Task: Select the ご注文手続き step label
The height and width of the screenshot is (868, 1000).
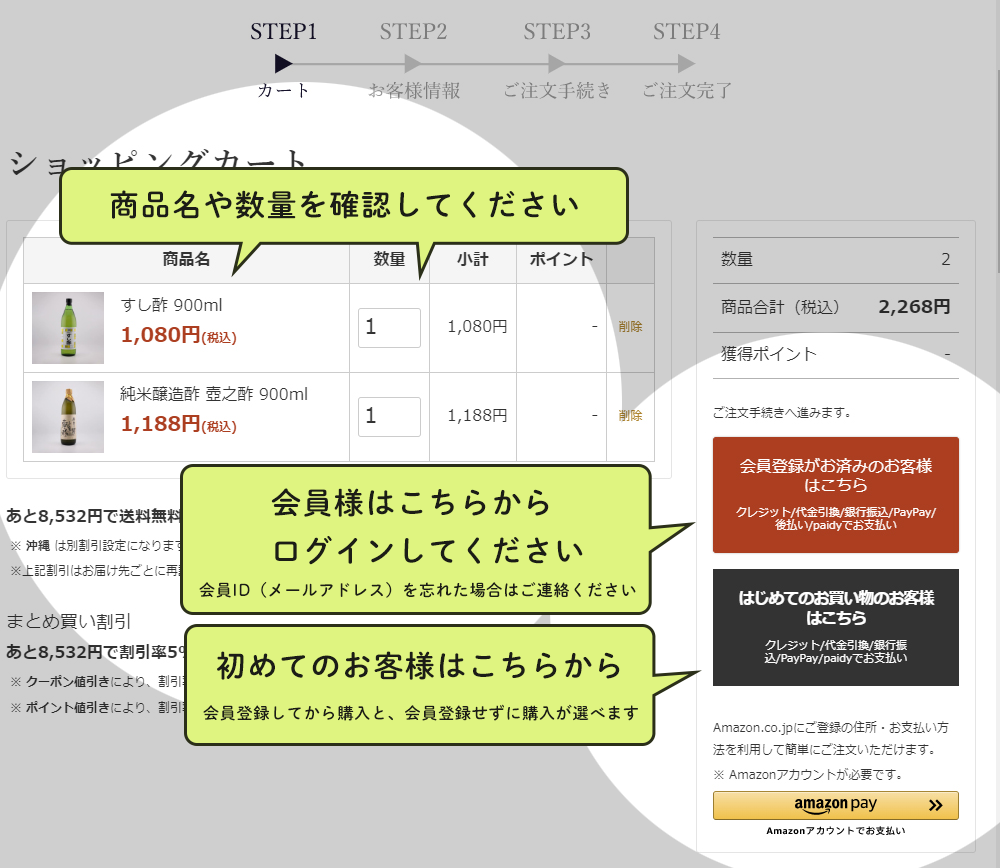Action: [x=557, y=91]
